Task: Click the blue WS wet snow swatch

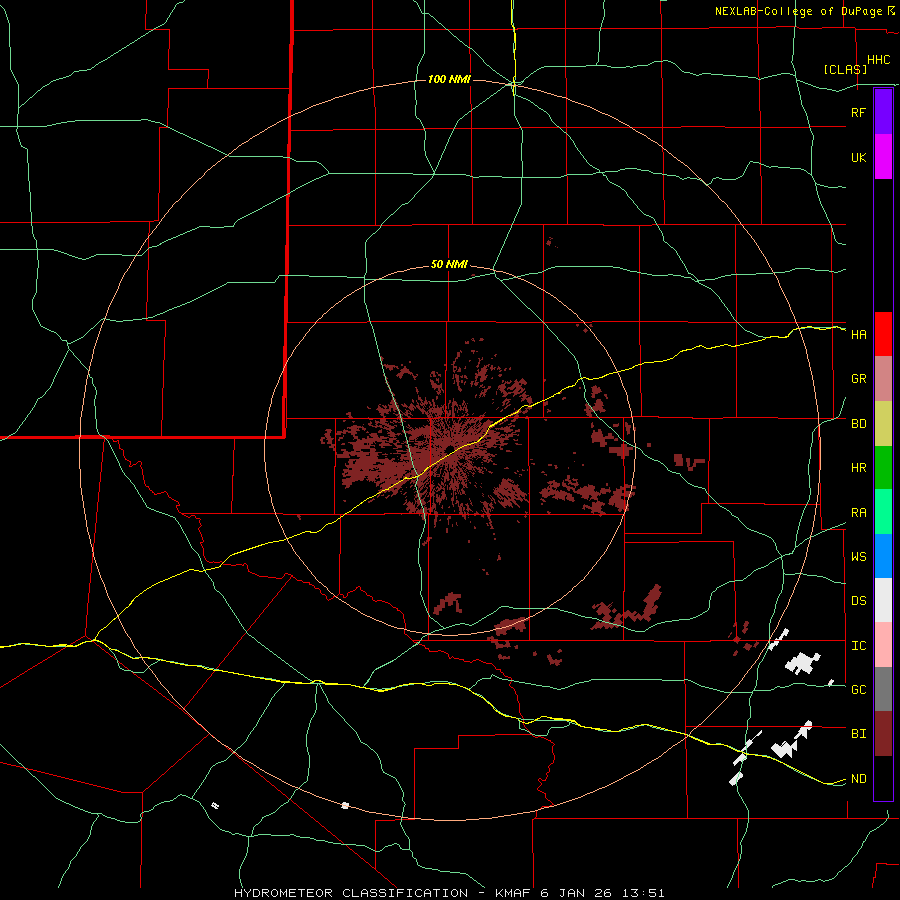Action: [883, 556]
